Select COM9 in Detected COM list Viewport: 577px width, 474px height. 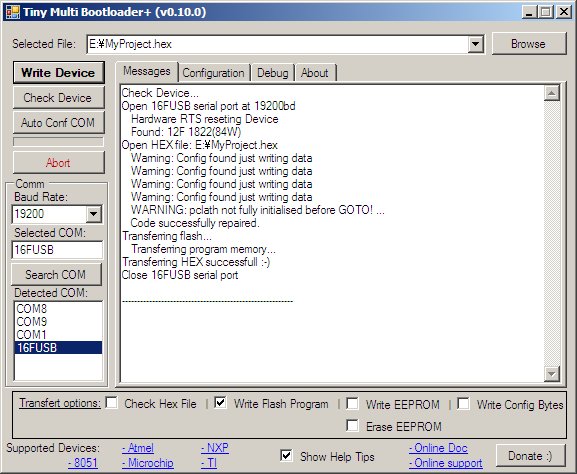tap(58, 321)
